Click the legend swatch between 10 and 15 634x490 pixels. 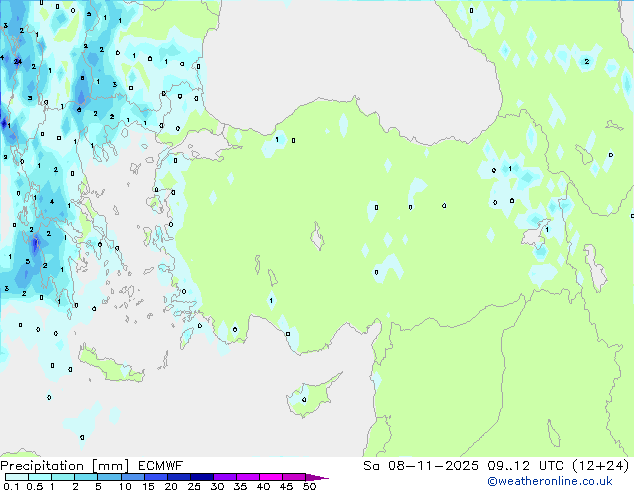pos(132,477)
